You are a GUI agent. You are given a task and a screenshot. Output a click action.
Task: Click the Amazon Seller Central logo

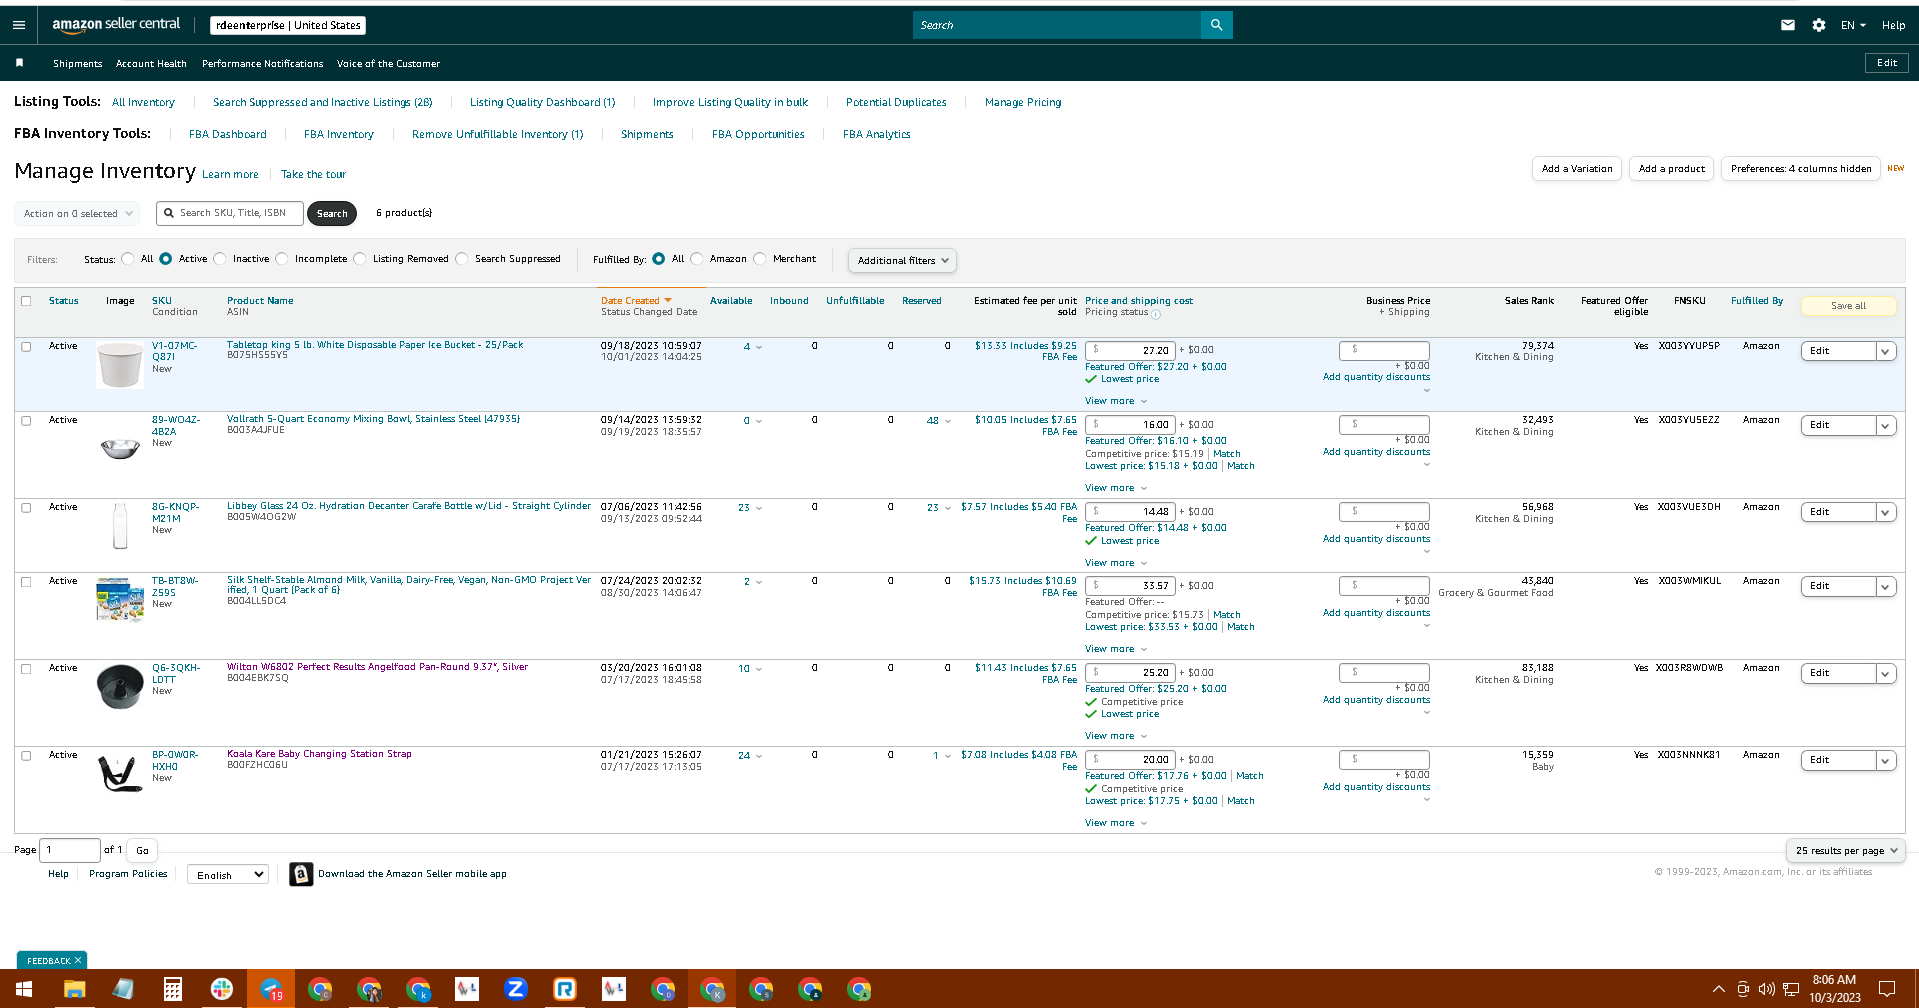tap(116, 24)
